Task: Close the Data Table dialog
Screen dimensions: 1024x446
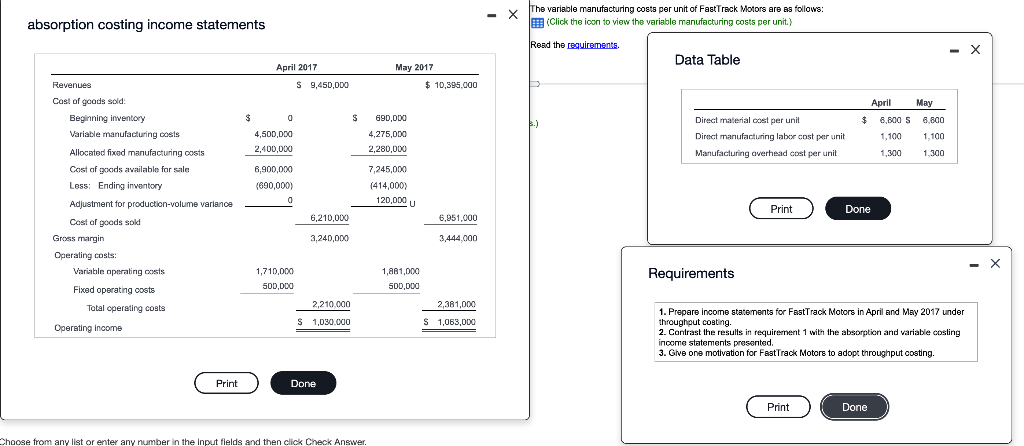Action: tap(975, 50)
